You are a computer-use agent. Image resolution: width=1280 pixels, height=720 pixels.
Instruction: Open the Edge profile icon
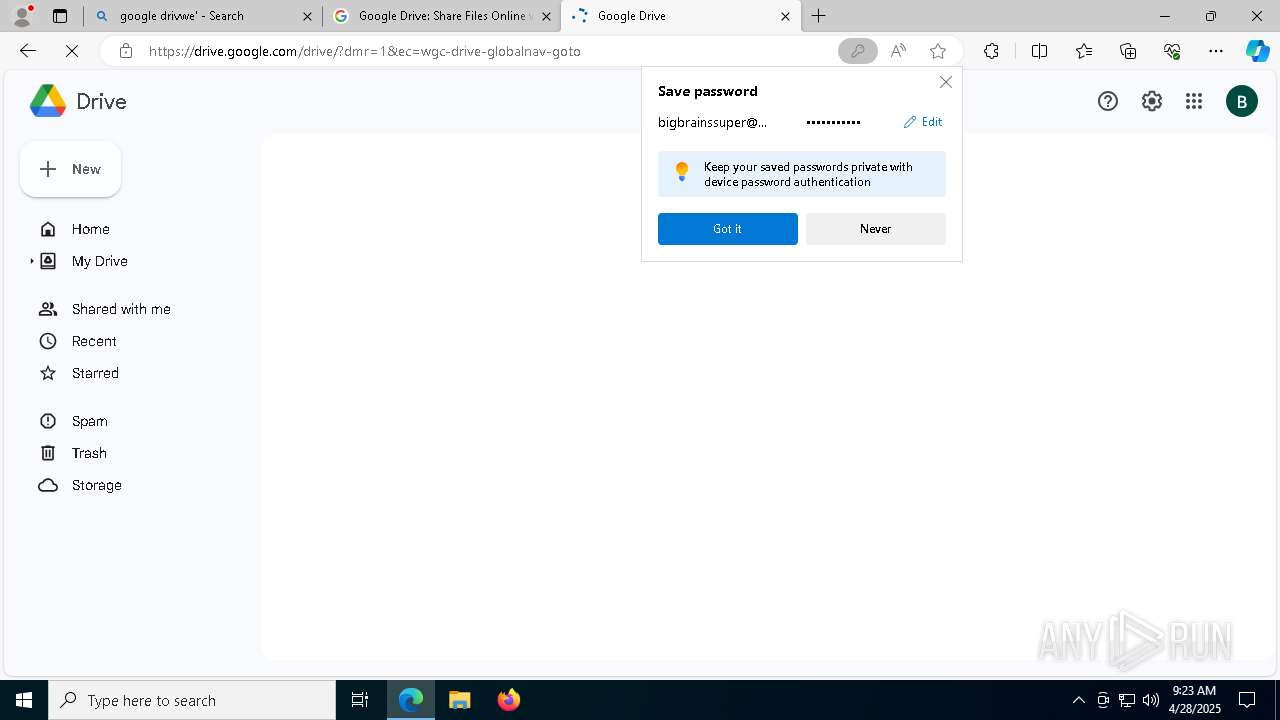21,16
